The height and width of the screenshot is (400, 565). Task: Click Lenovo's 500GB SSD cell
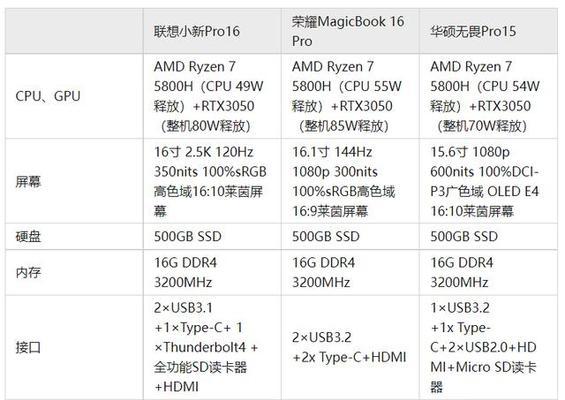point(212,236)
